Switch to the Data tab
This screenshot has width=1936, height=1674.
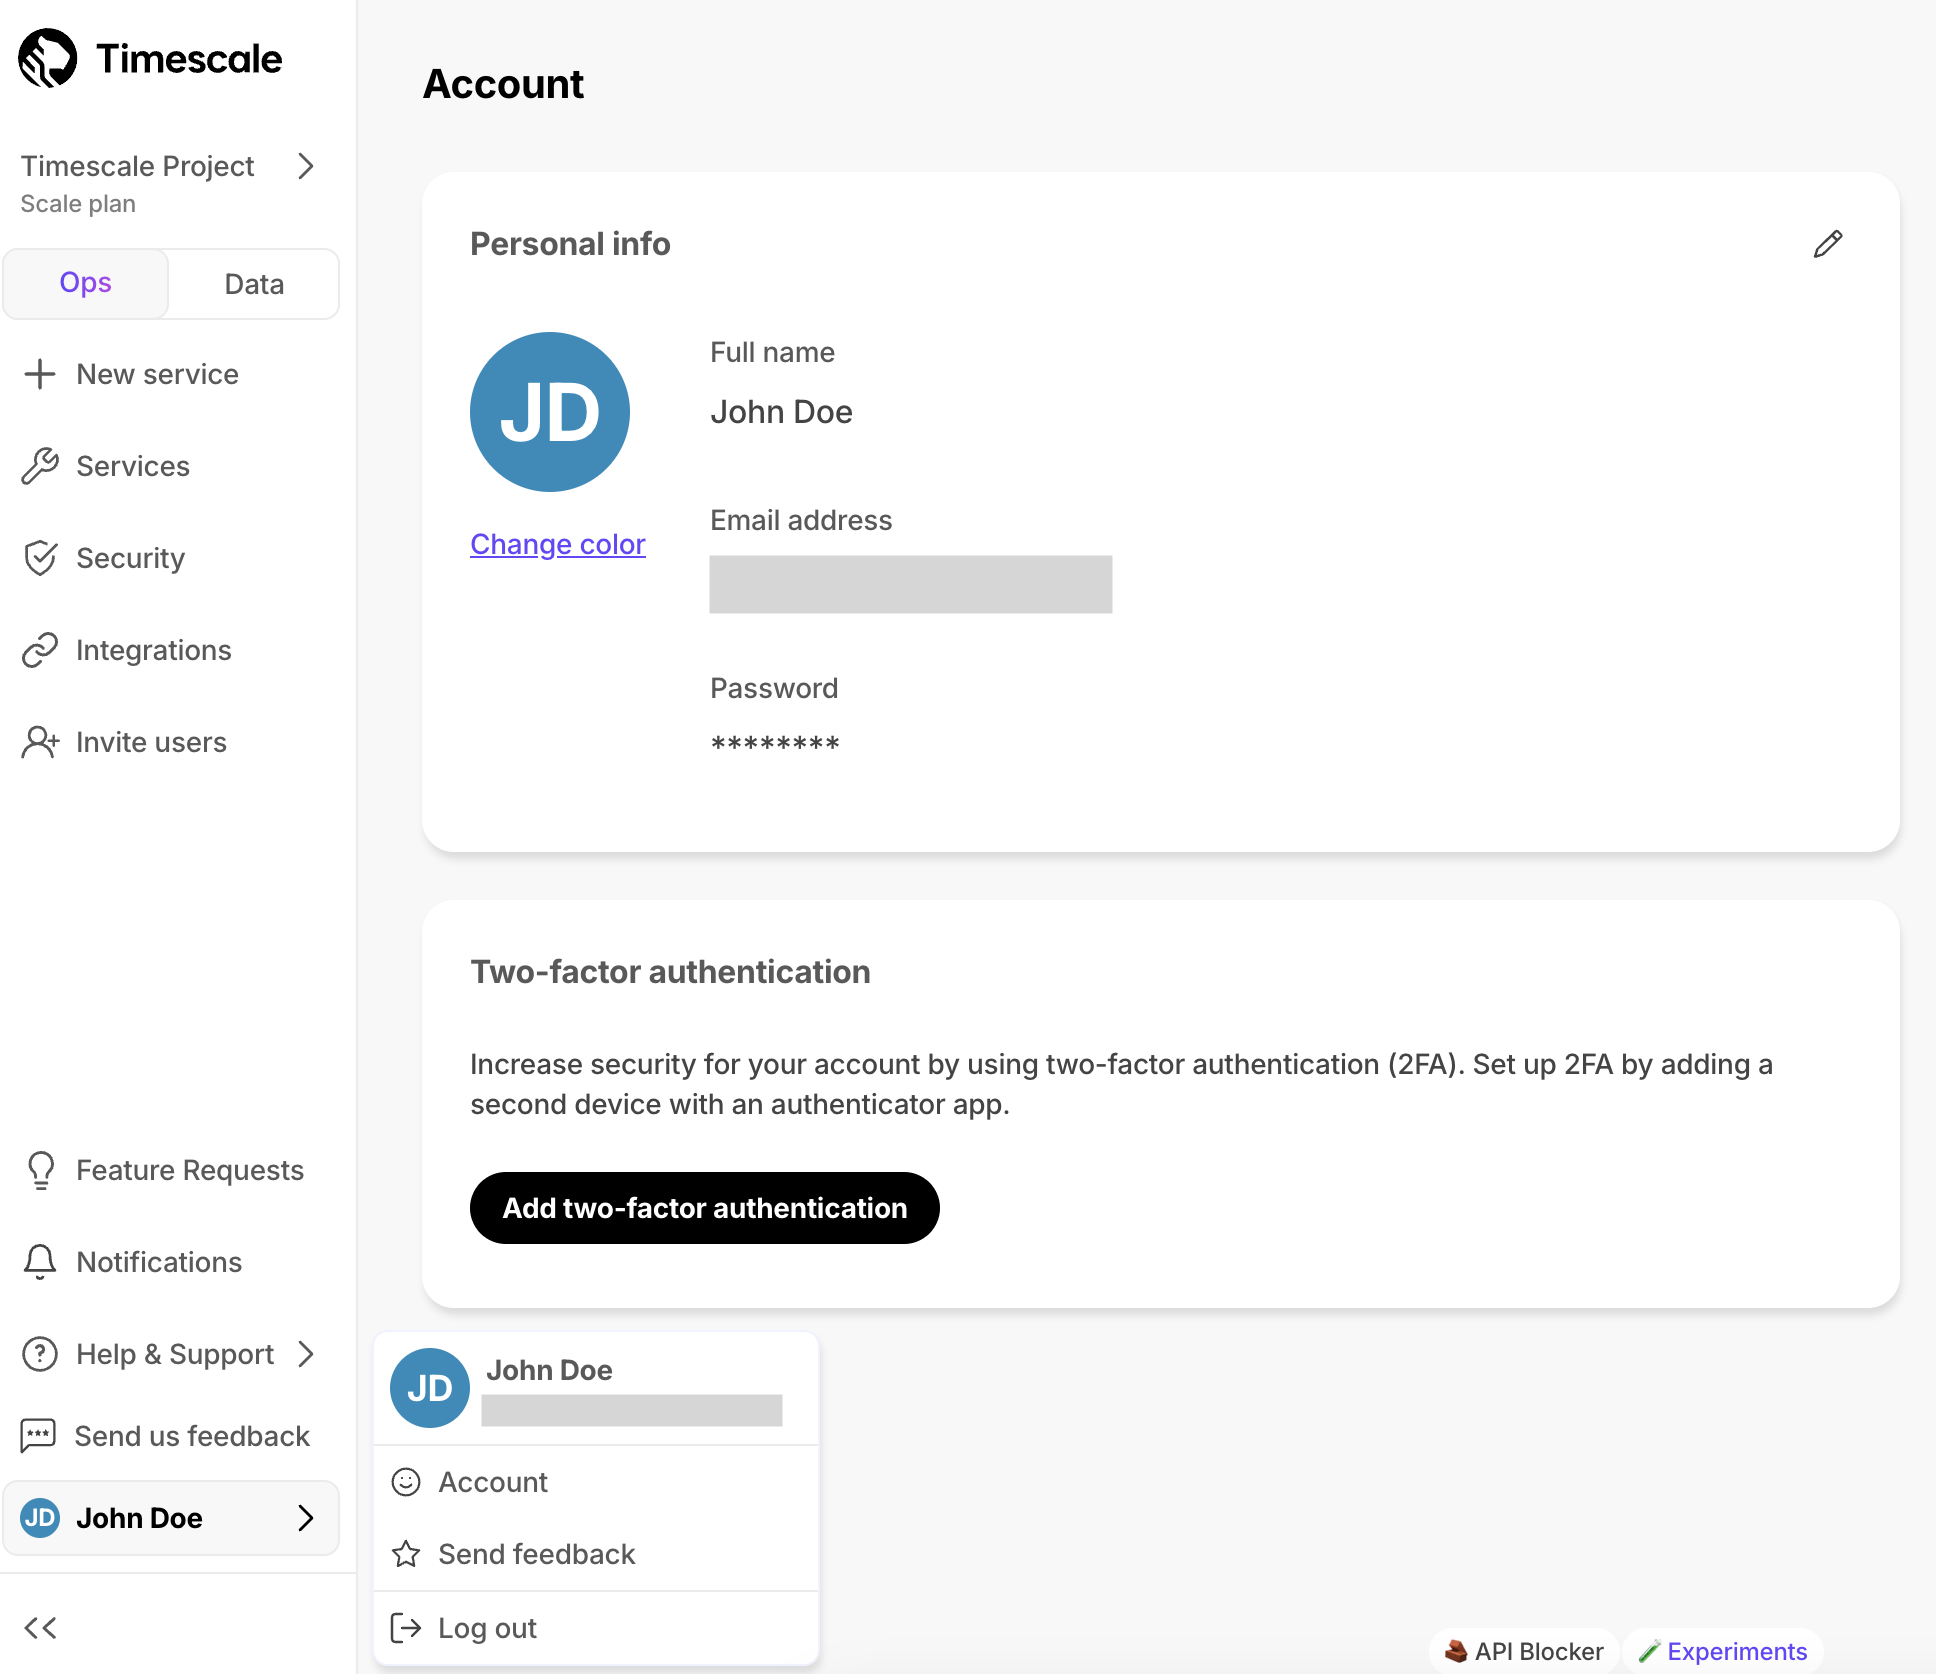254,283
